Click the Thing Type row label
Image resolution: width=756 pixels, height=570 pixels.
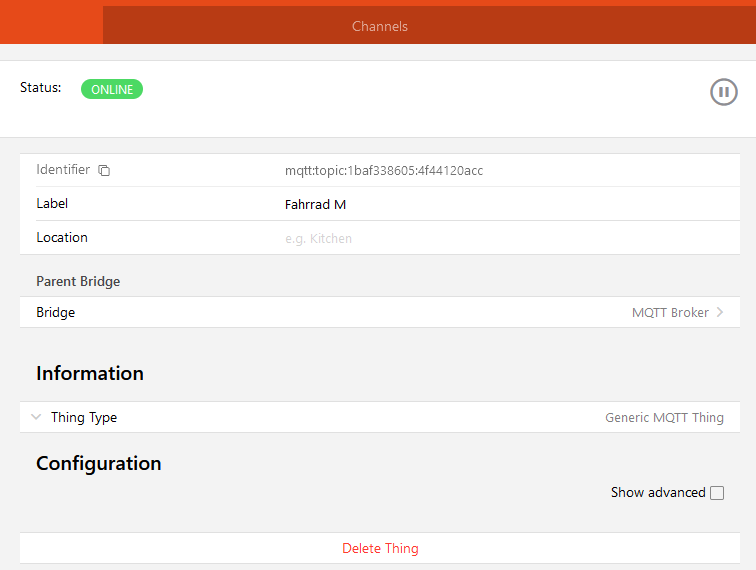pyautogui.click(x=84, y=418)
